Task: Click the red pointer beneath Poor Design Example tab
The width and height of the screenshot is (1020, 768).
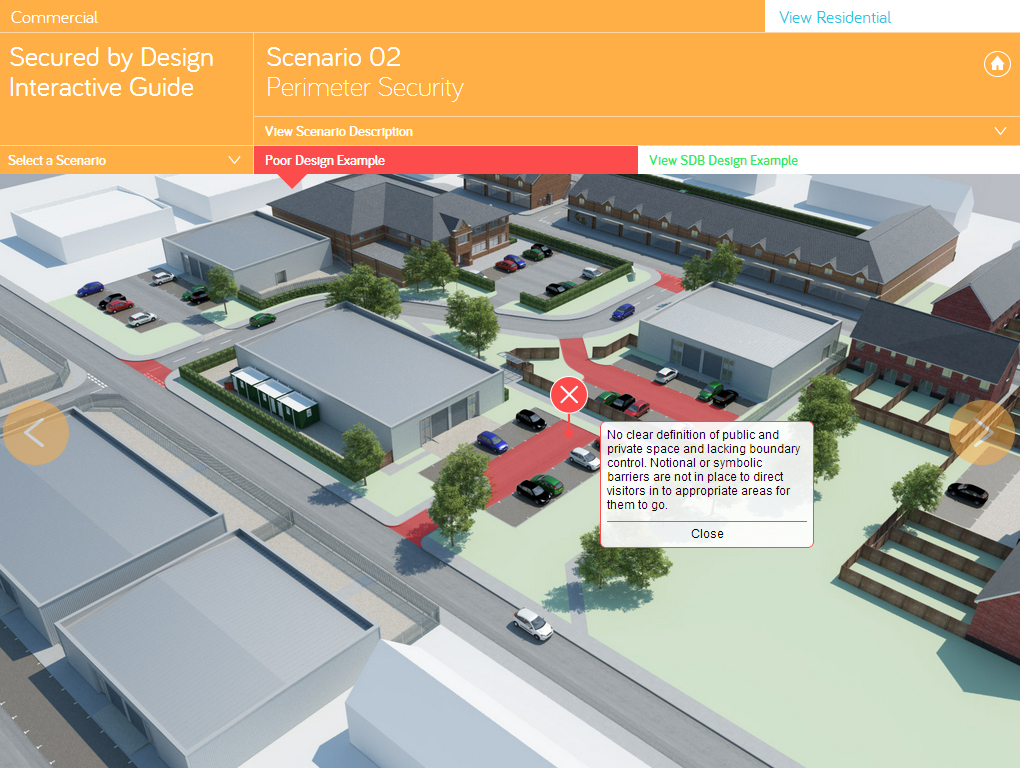Action: (x=291, y=178)
